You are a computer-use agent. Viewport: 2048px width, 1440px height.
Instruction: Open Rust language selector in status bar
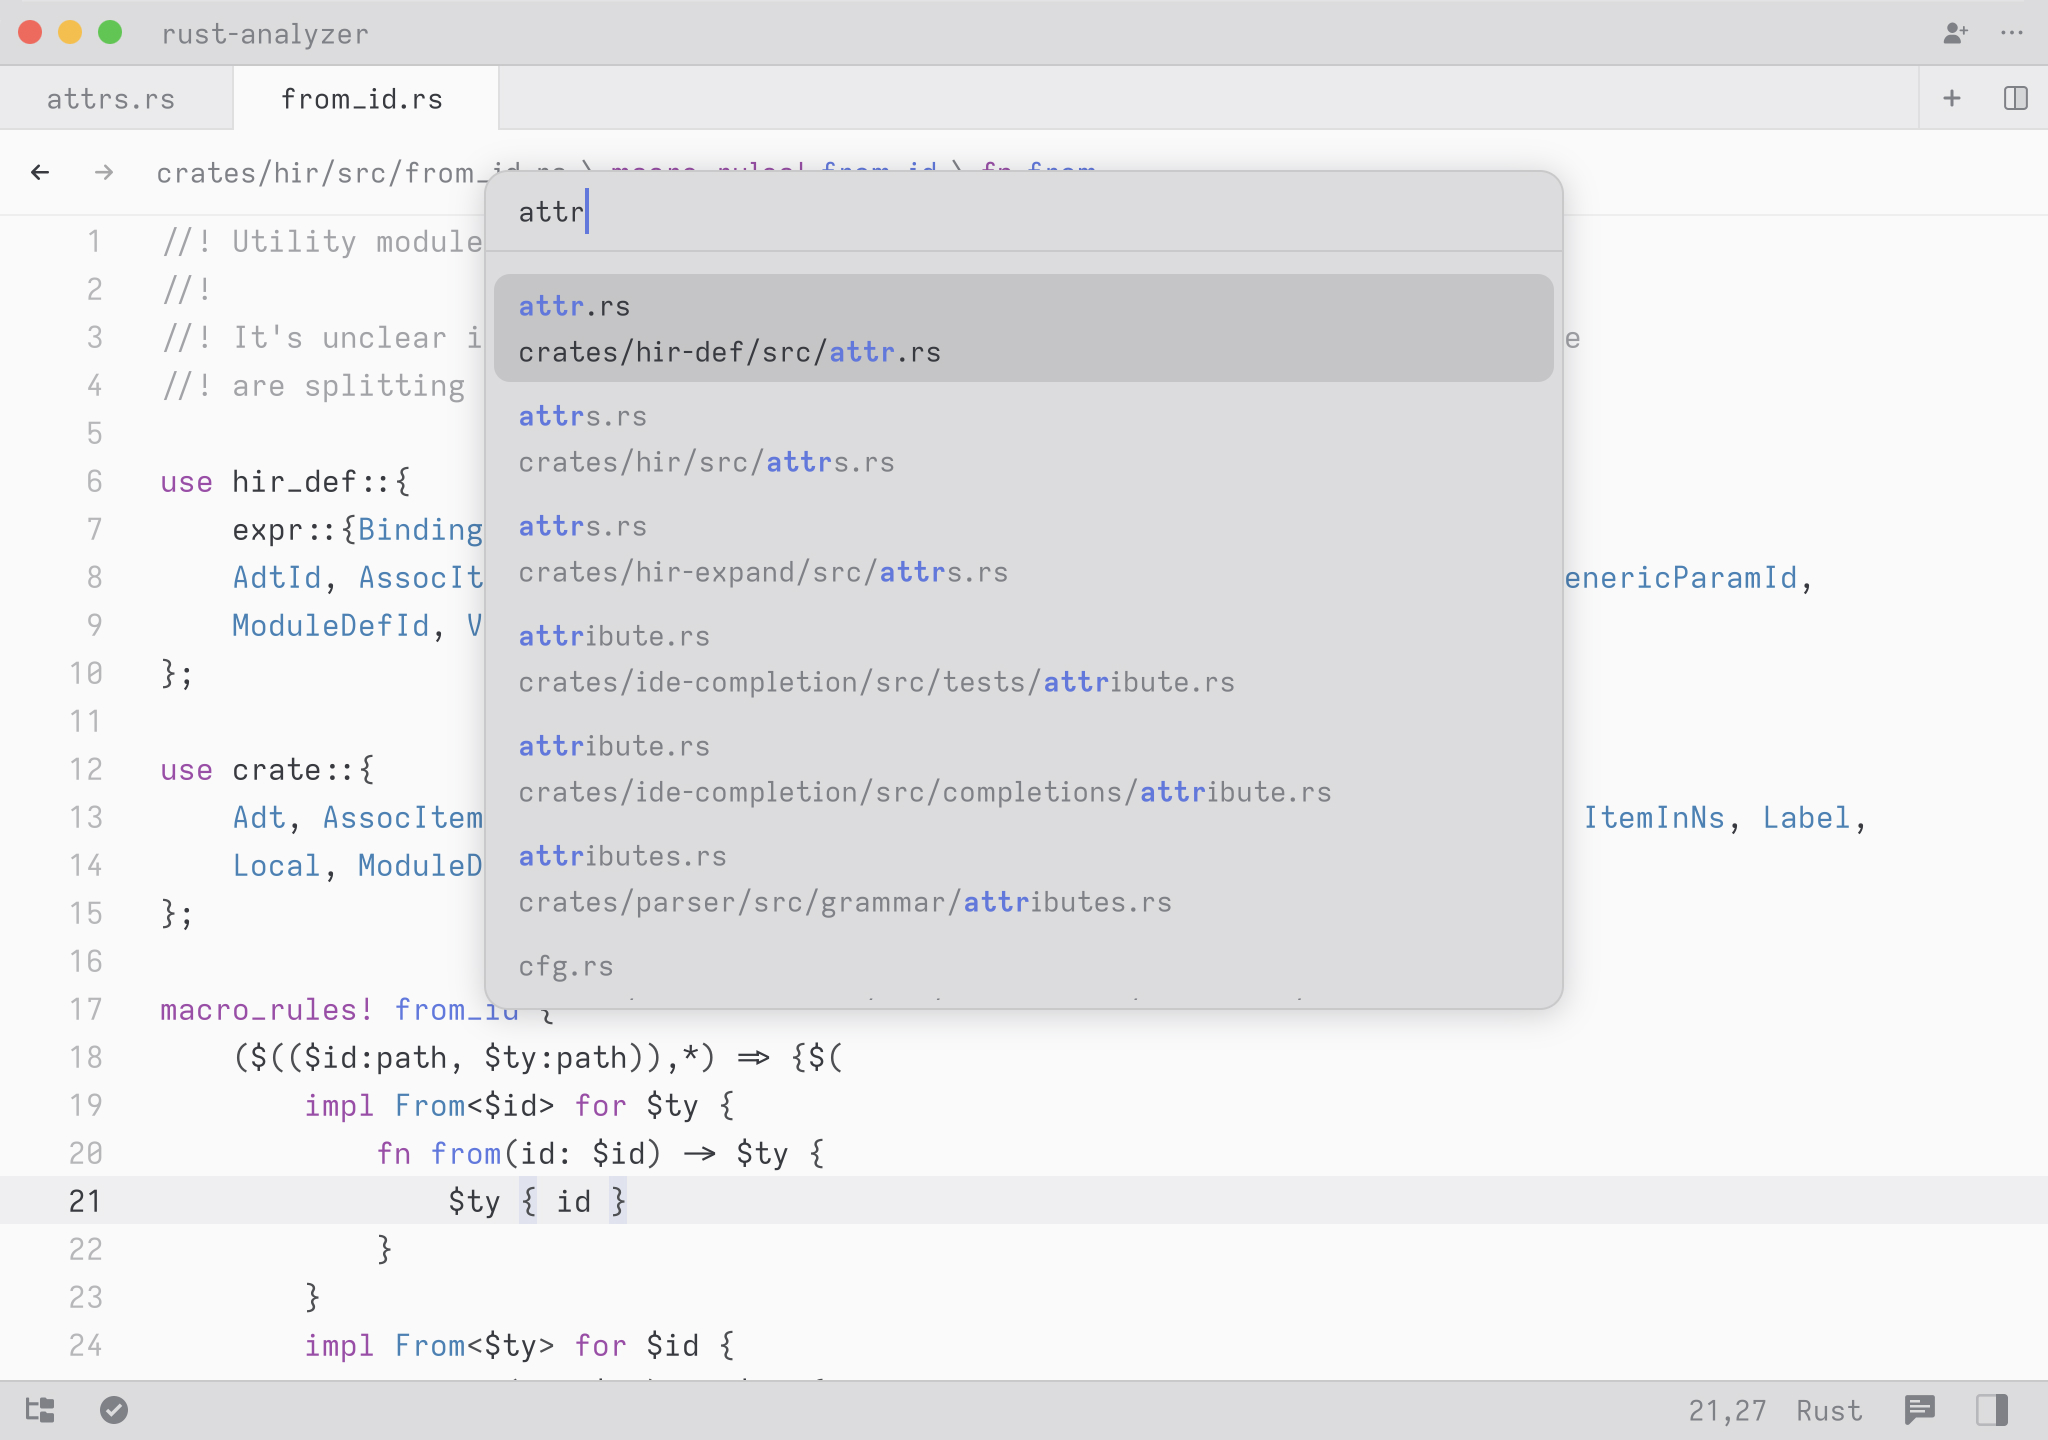[x=1828, y=1410]
